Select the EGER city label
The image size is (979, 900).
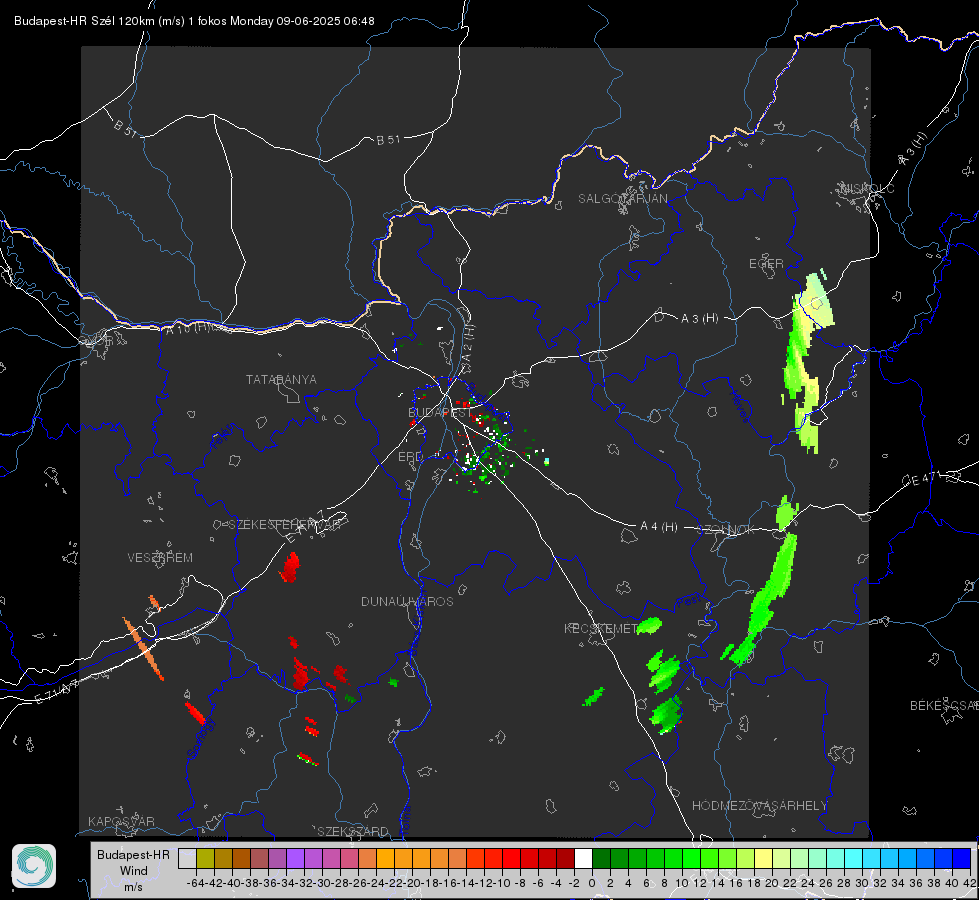[766, 264]
